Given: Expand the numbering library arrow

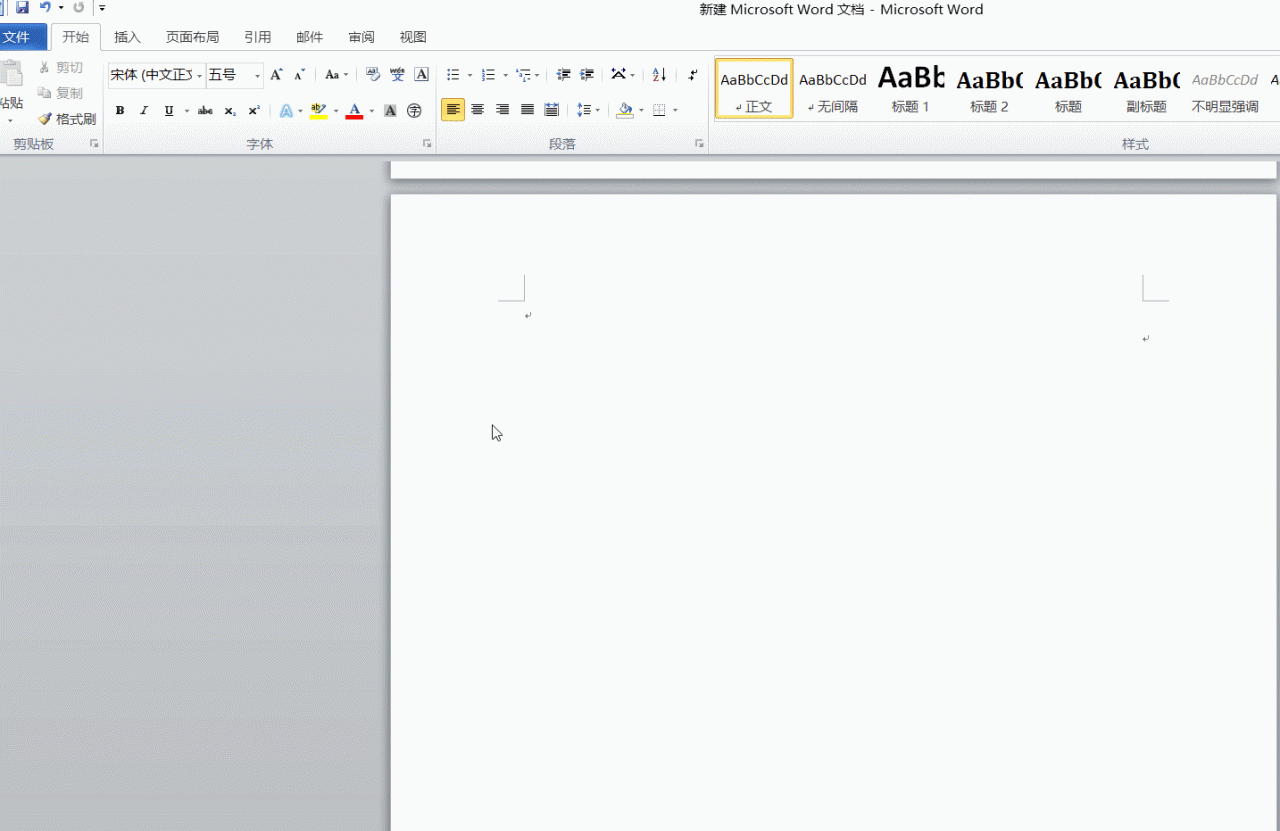Looking at the screenshot, I should 505,75.
